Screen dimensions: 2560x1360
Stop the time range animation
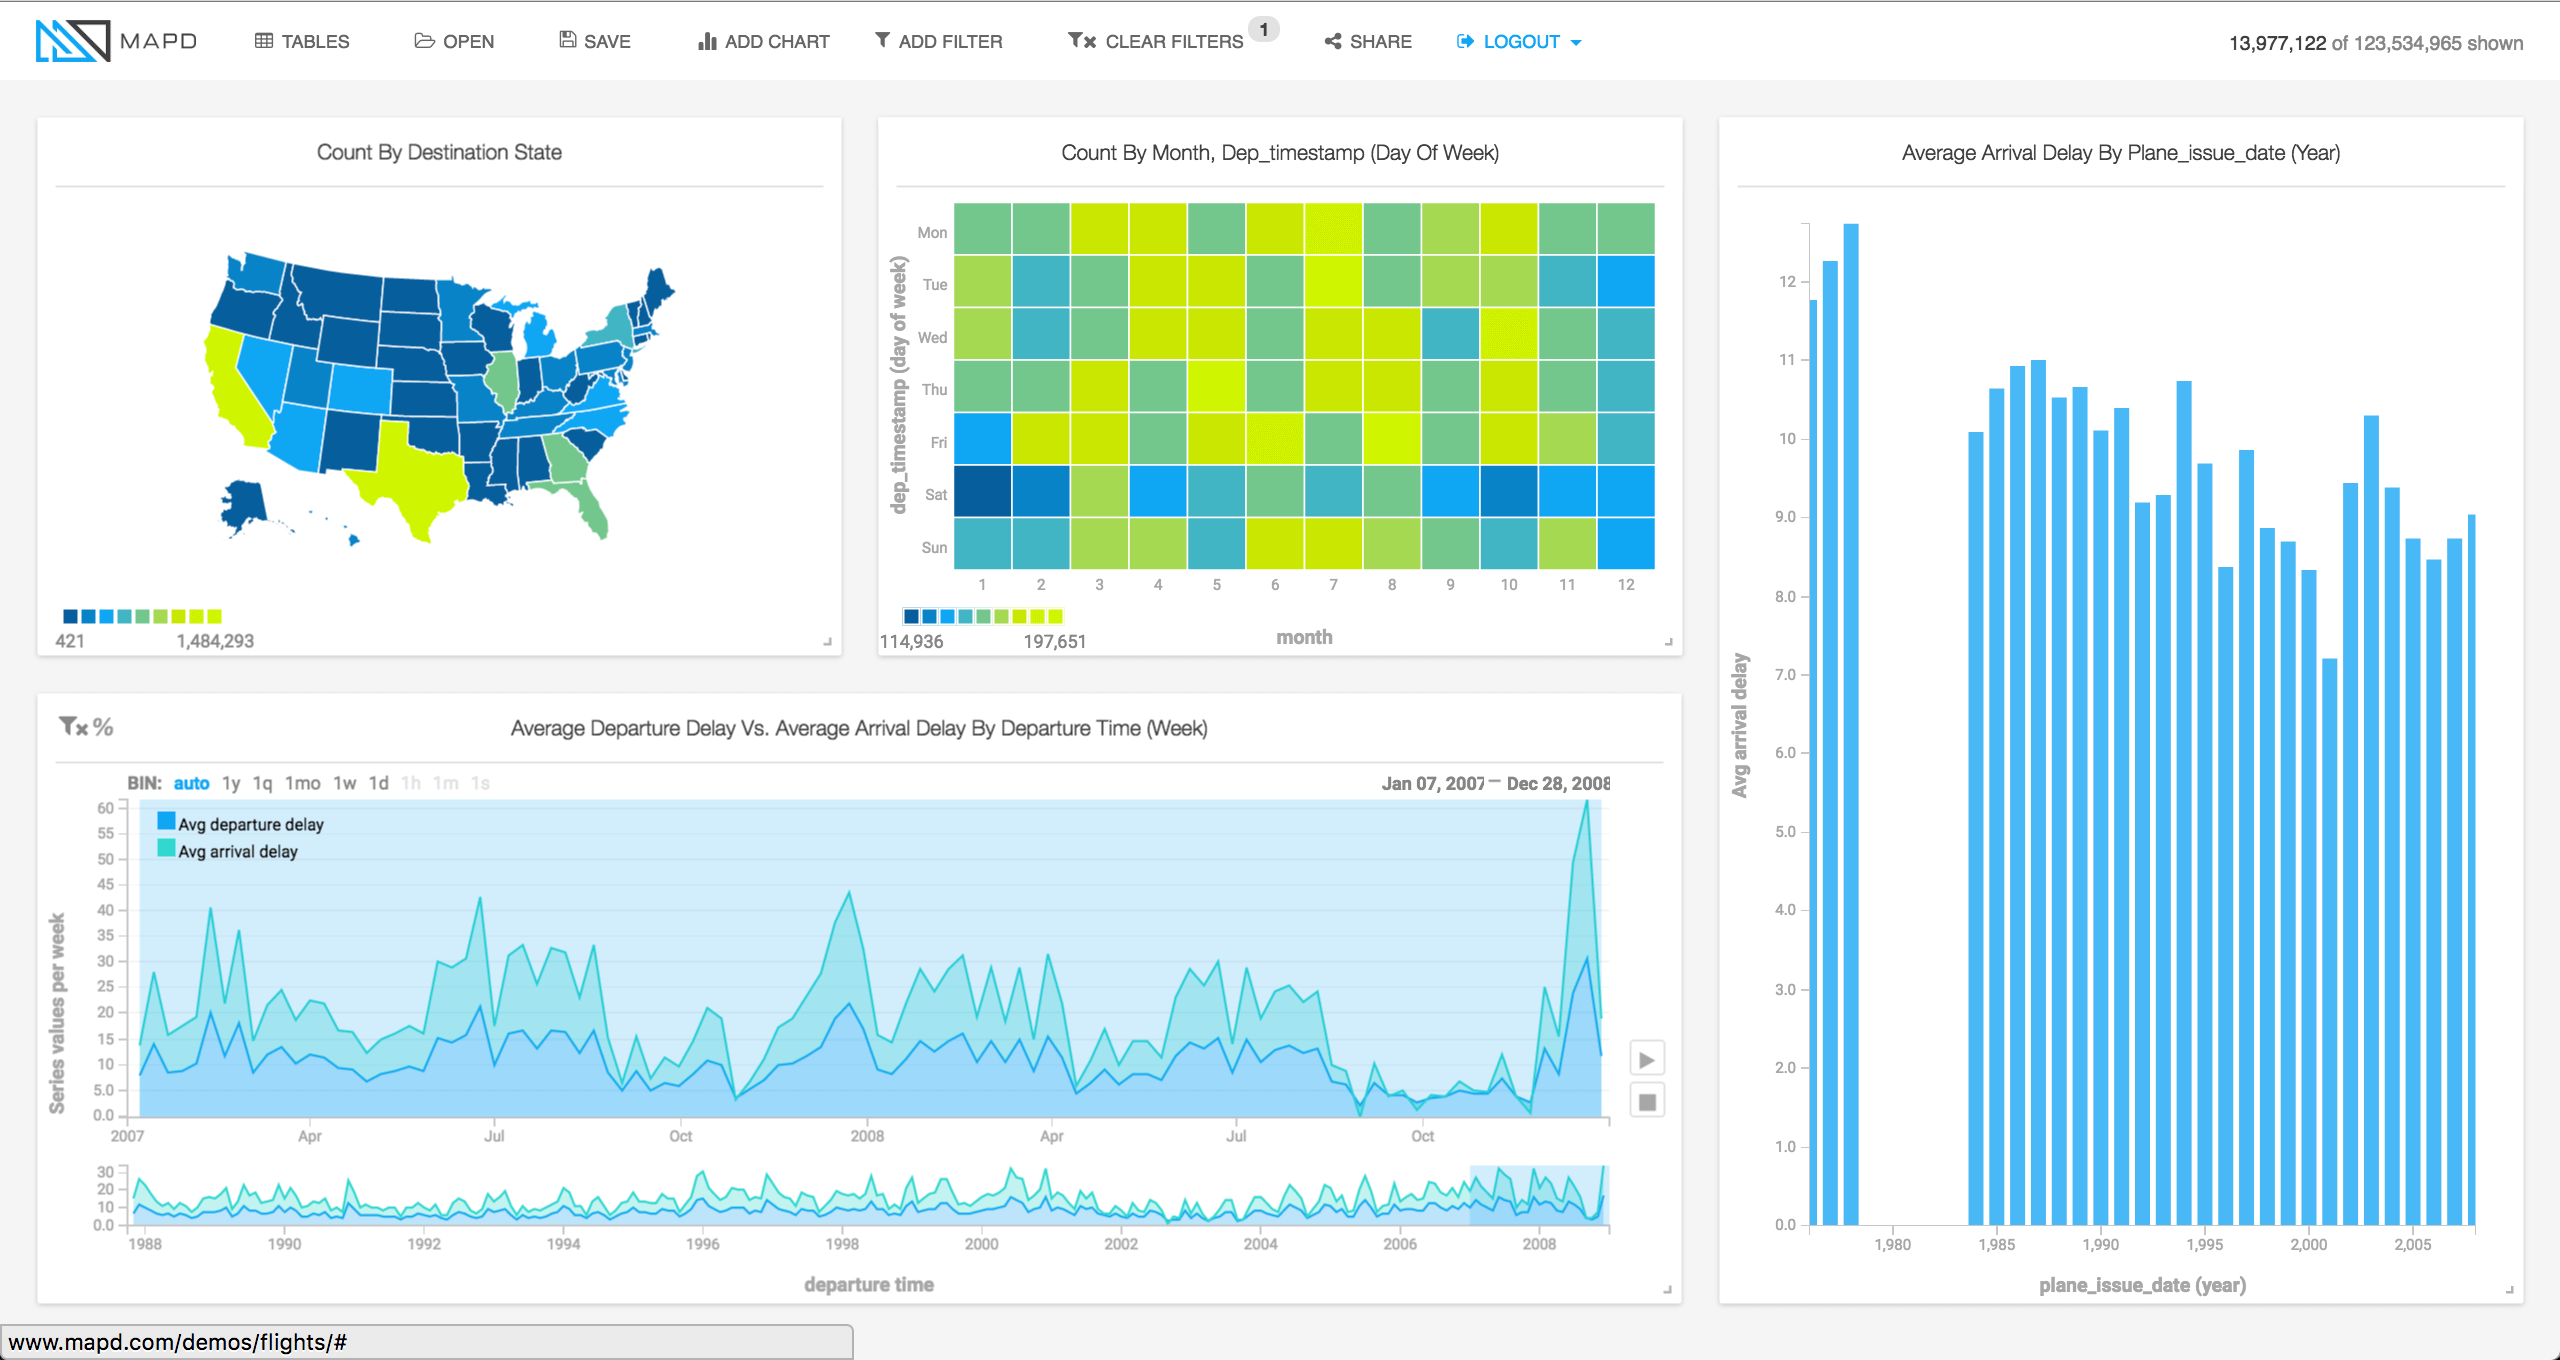[x=1647, y=1102]
